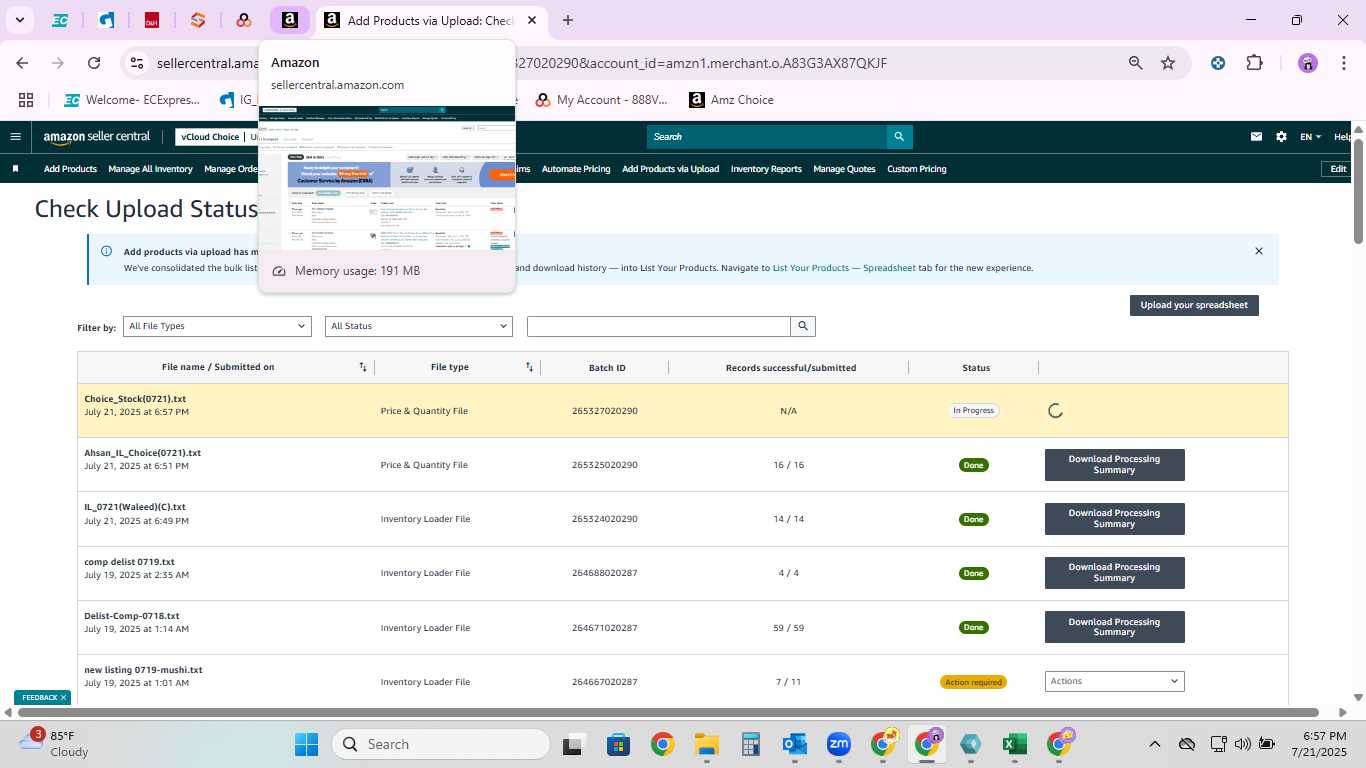Close the Add Products via Upload tab
Image resolution: width=1366 pixels, height=768 pixels.
(x=531, y=20)
